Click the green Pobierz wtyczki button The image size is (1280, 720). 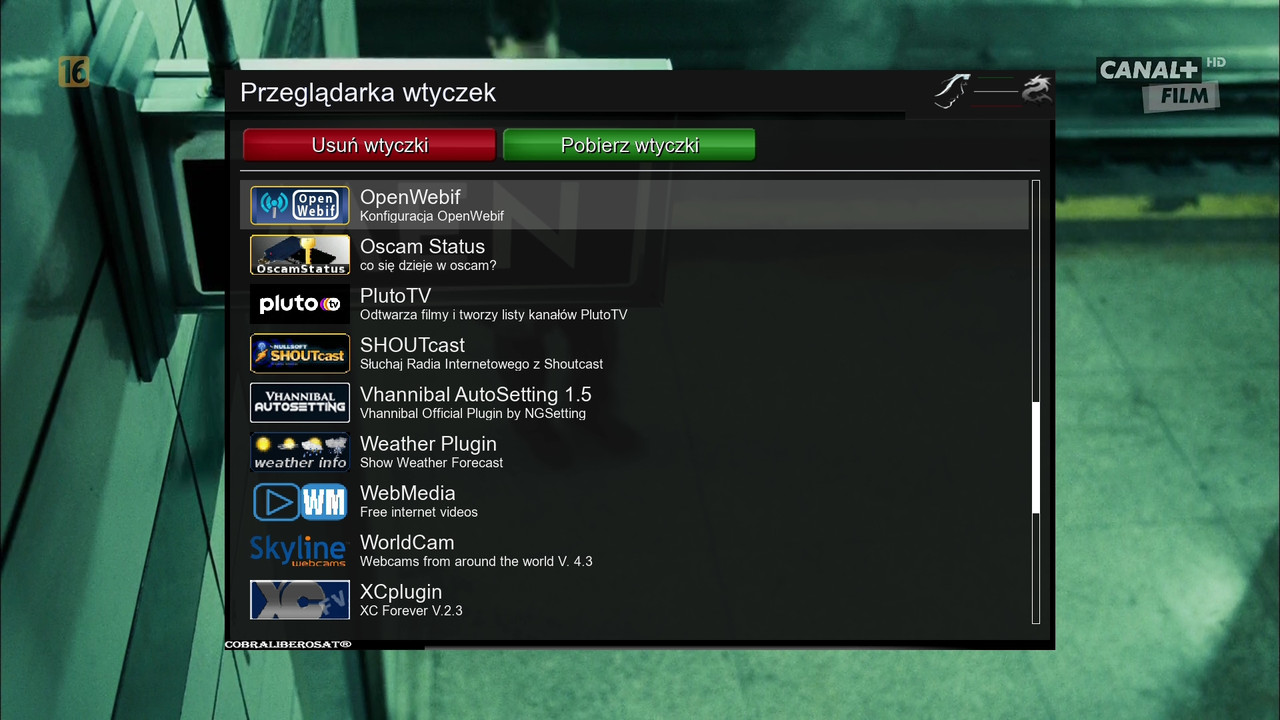(x=629, y=145)
